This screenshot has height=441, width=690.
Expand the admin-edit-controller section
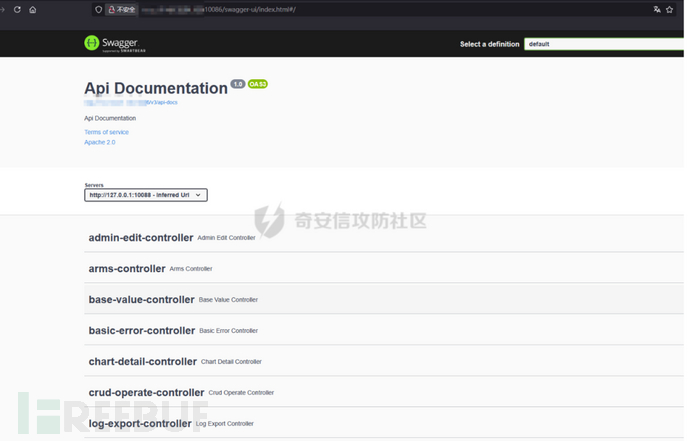click(141, 238)
